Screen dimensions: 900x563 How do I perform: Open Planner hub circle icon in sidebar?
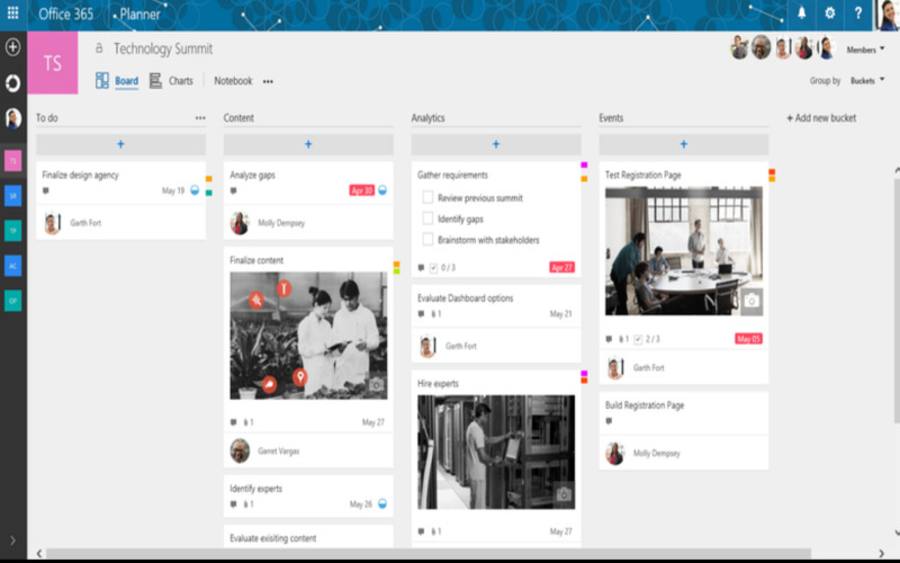pos(13,83)
